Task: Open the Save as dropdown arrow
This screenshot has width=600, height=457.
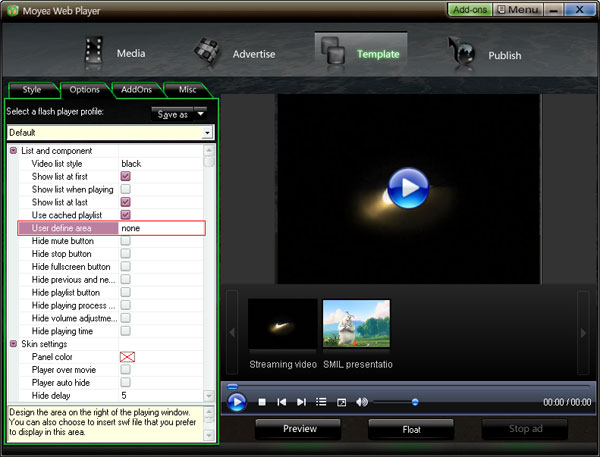Action: pos(201,114)
